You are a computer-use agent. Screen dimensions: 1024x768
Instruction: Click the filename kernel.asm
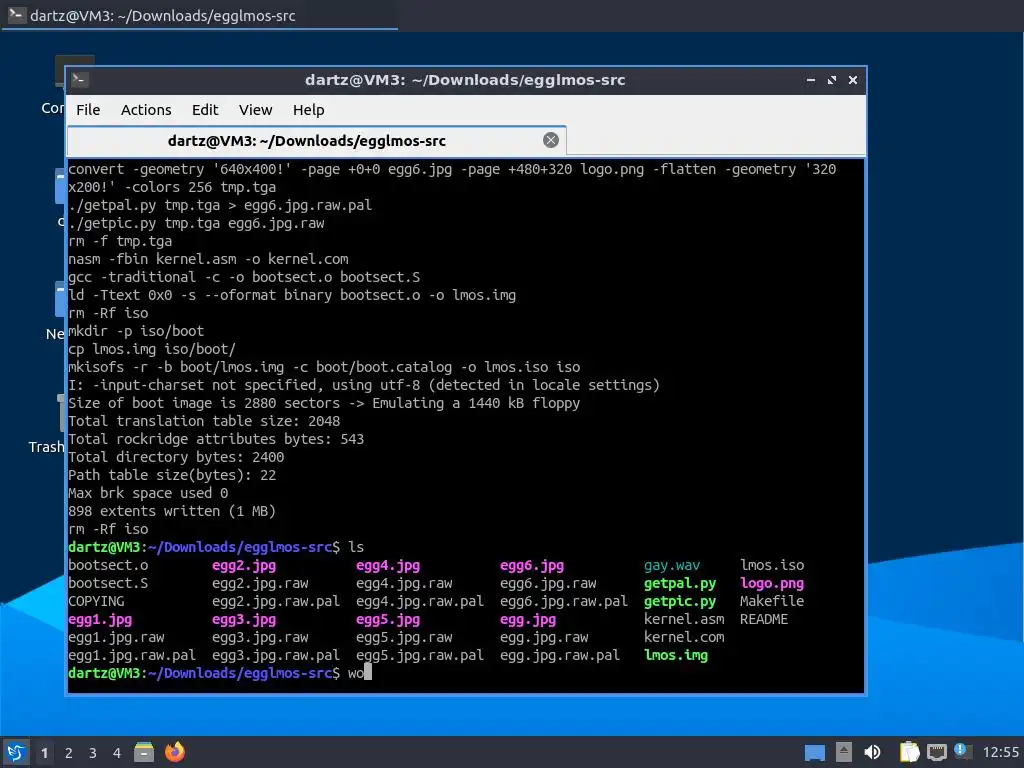(x=684, y=619)
